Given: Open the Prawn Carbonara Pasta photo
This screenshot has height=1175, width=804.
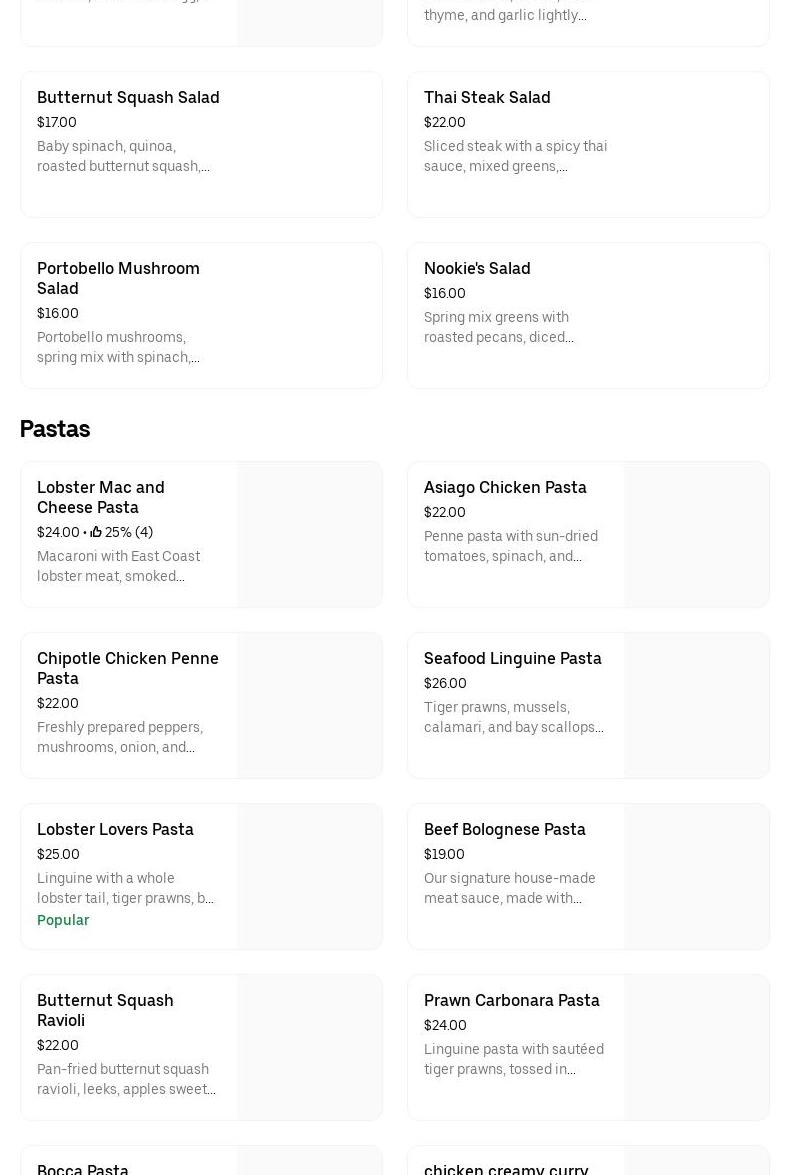Looking at the screenshot, I should (696, 1047).
